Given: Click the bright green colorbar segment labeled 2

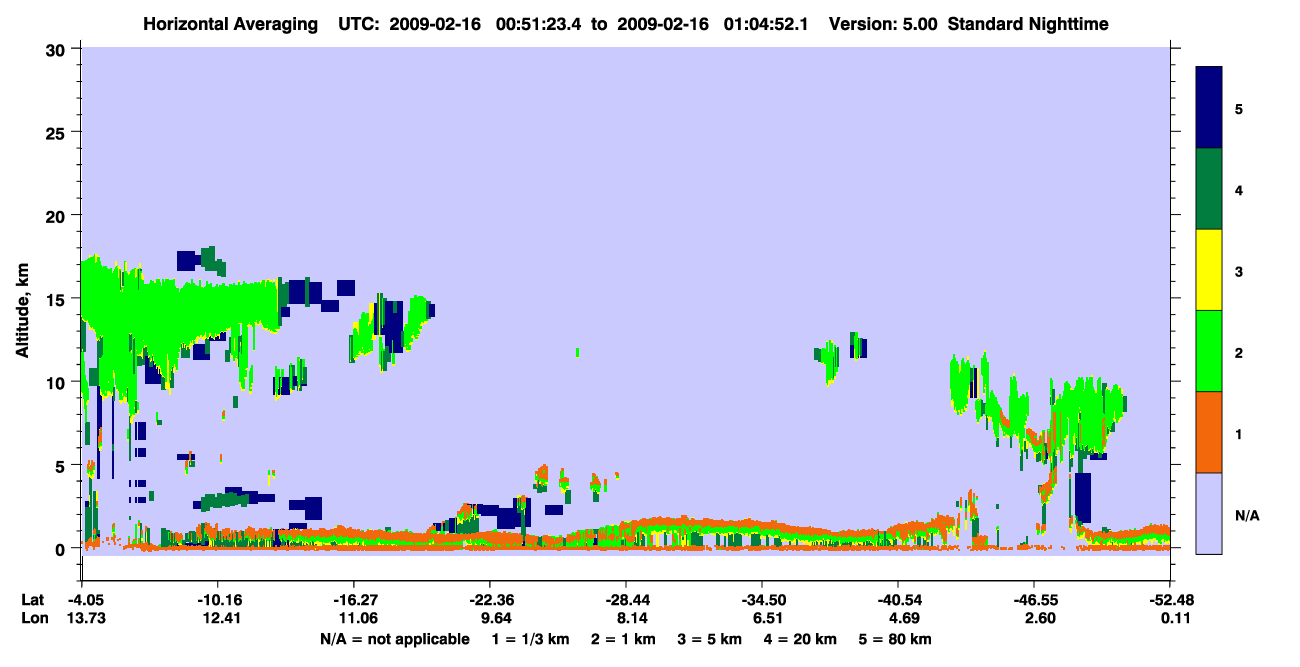Looking at the screenshot, I should point(1209,351).
